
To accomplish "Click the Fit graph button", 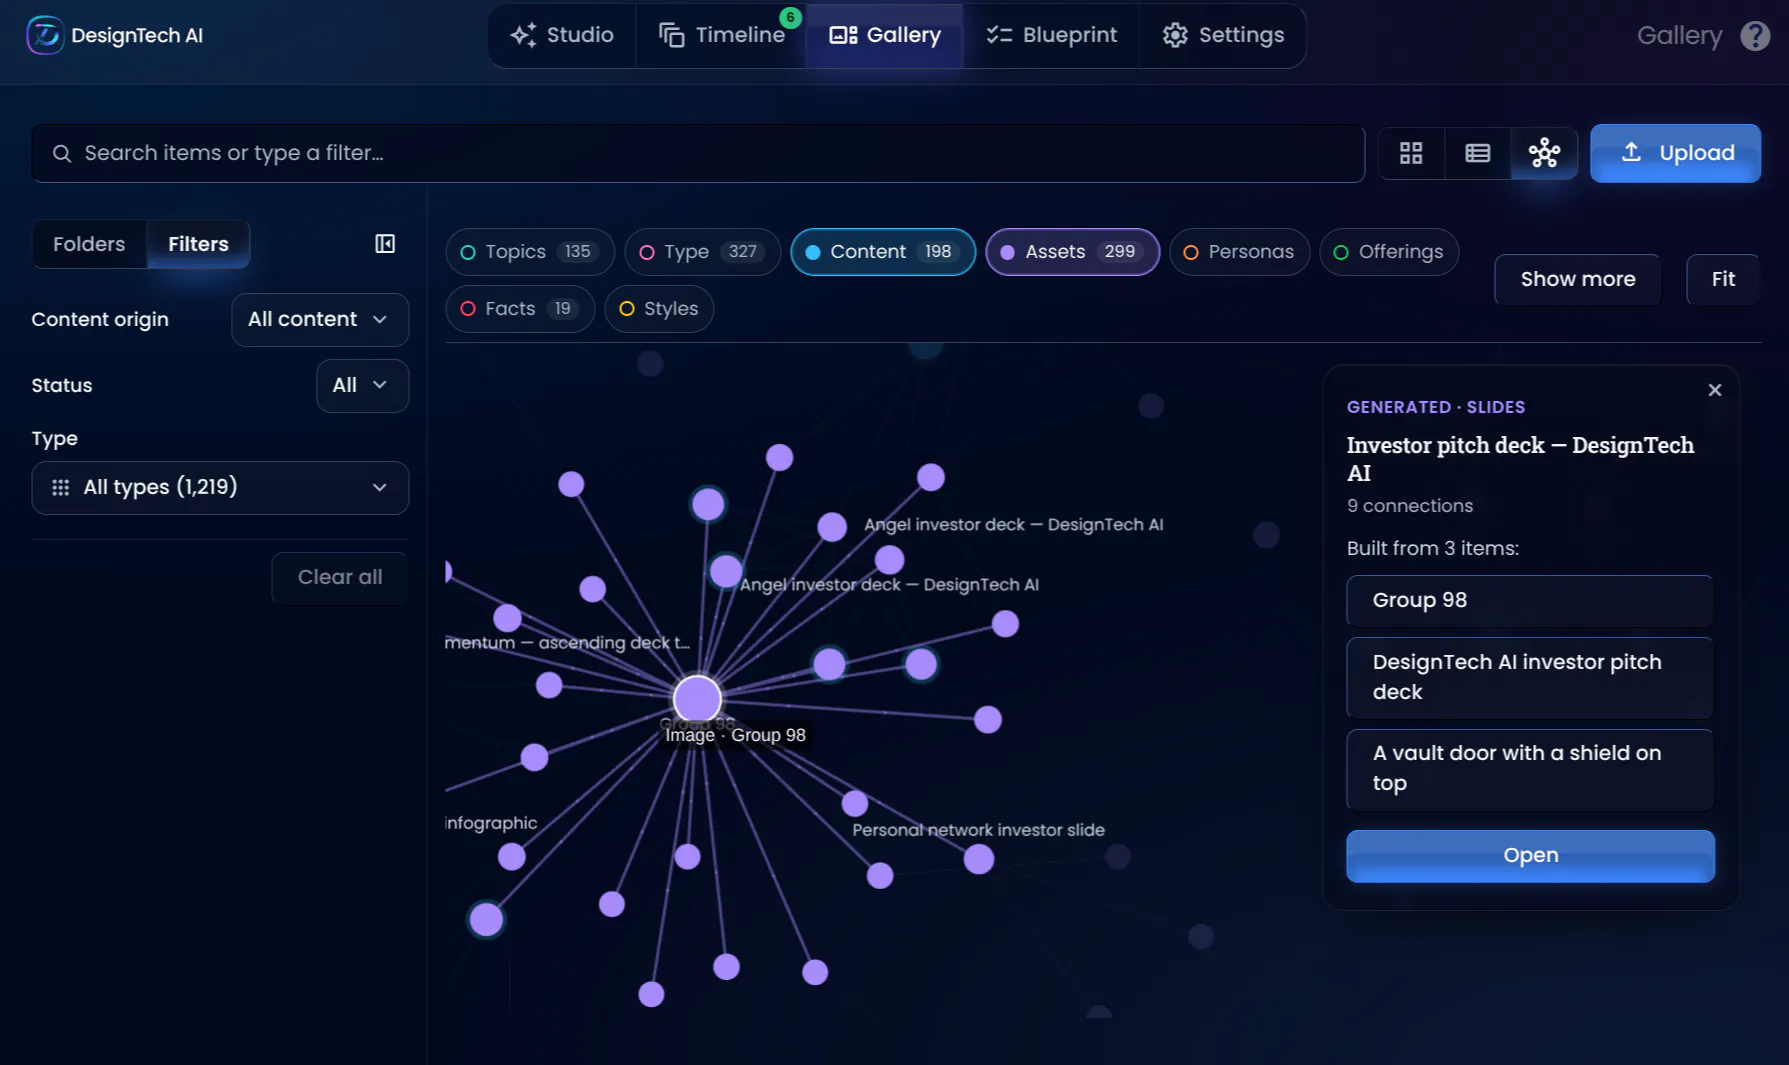I will [x=1723, y=280].
